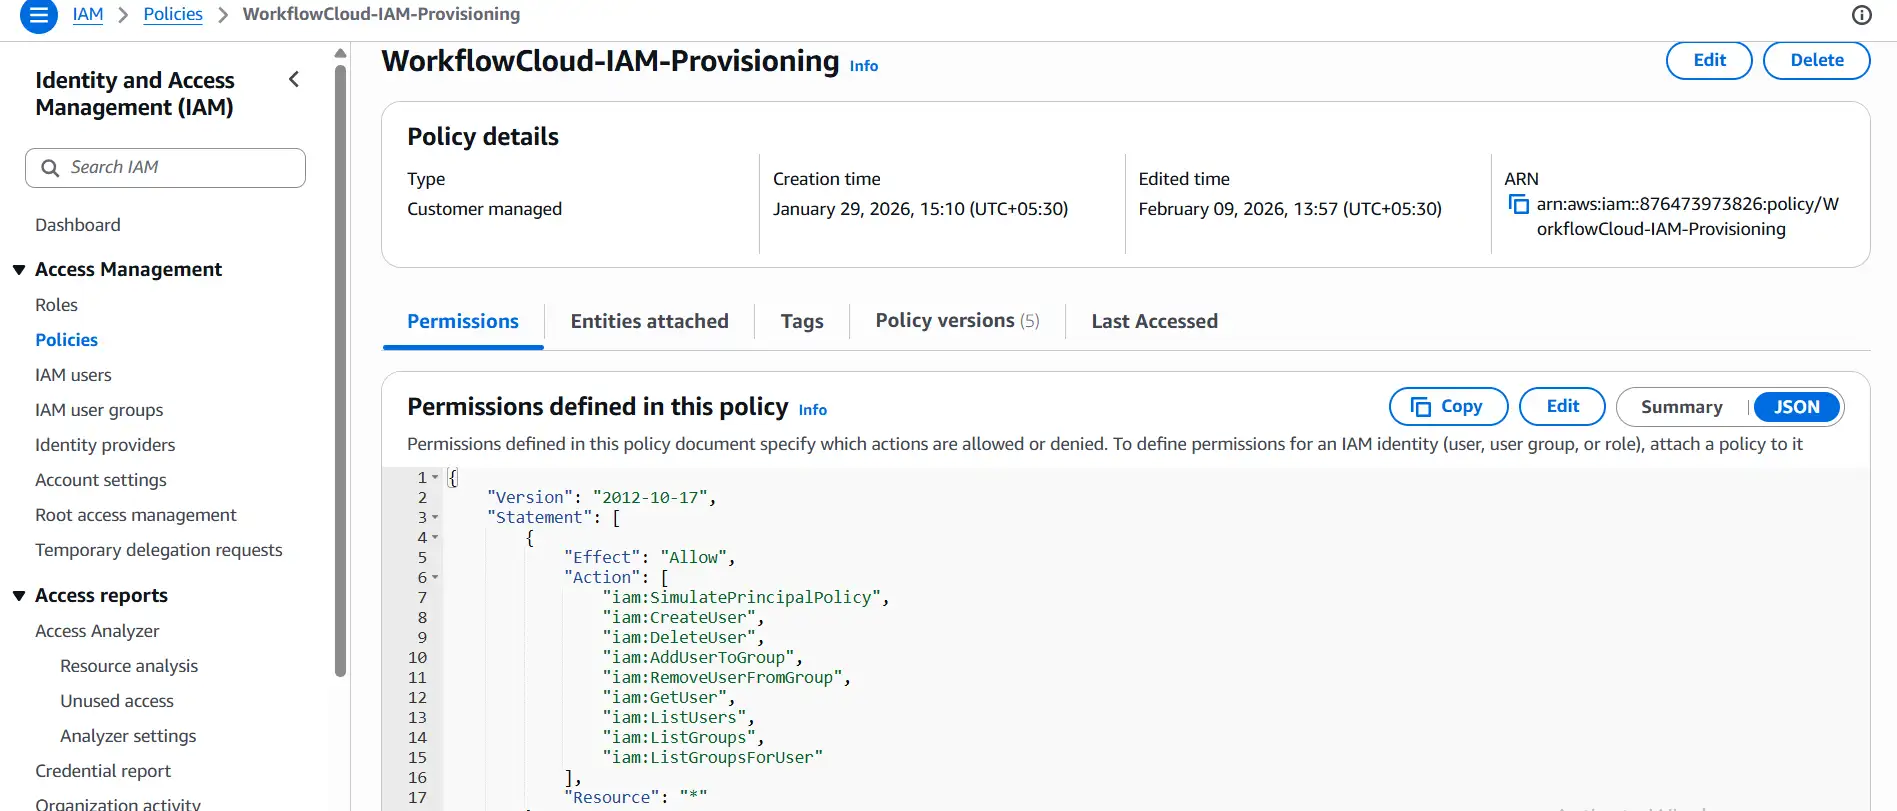Click the "iam:SimulatePrincipalPolicy" line

[745, 597]
